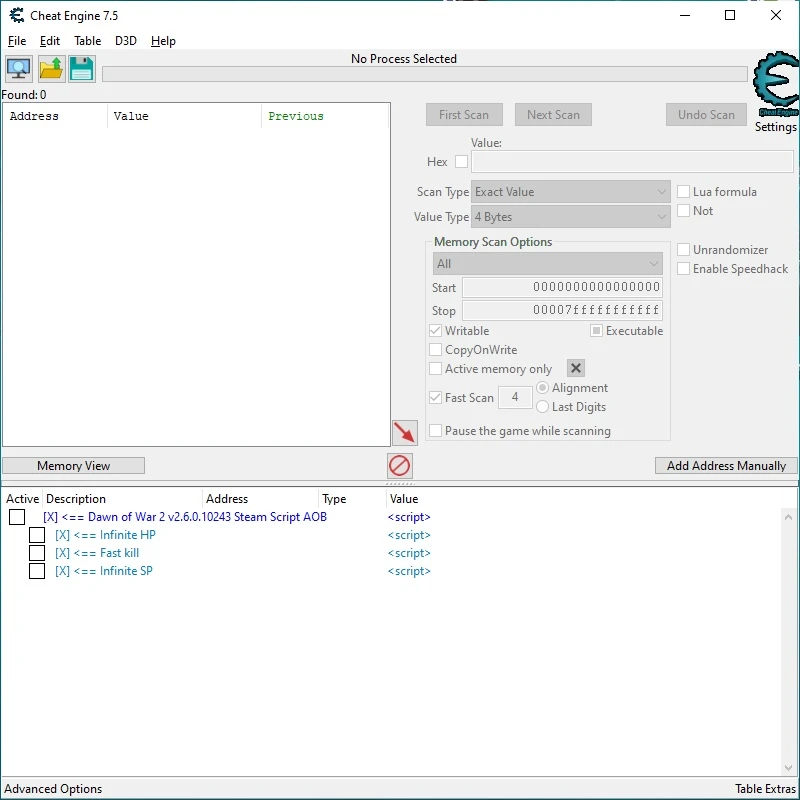This screenshot has width=800, height=800.
Task: Open the D3D menu
Action: 126,41
